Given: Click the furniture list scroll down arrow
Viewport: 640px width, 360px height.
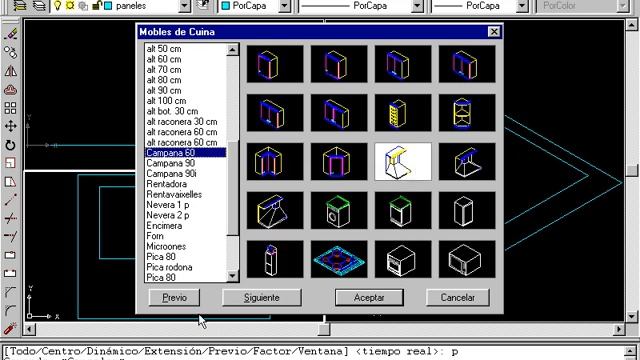Looking at the screenshot, I should click(232, 276).
